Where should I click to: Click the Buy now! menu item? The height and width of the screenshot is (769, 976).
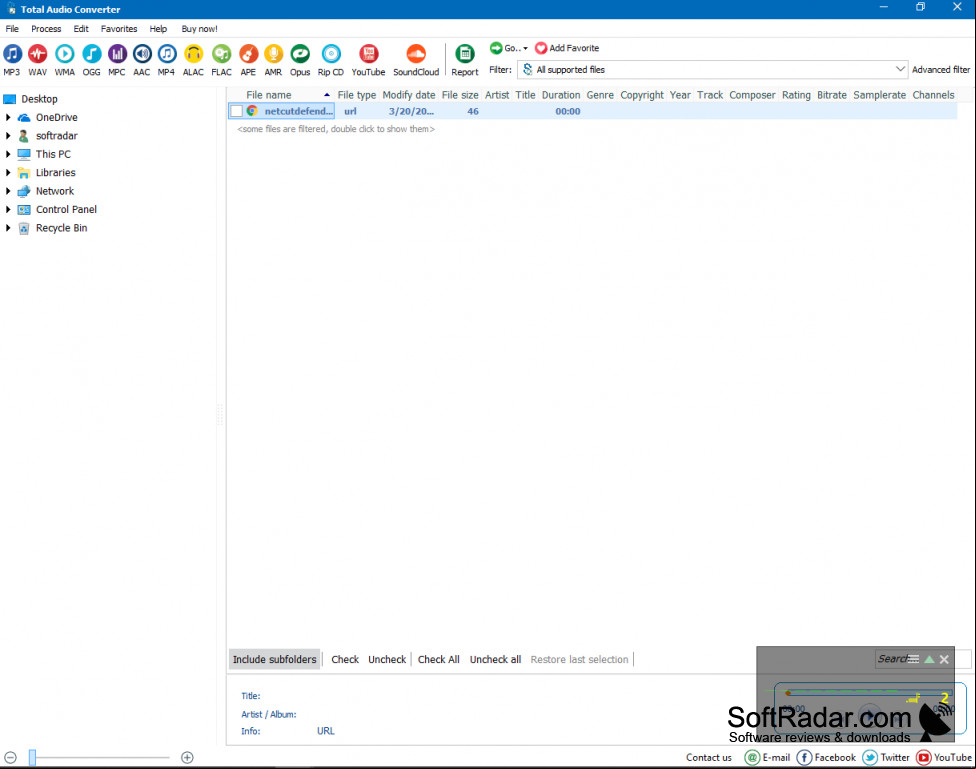[199, 29]
